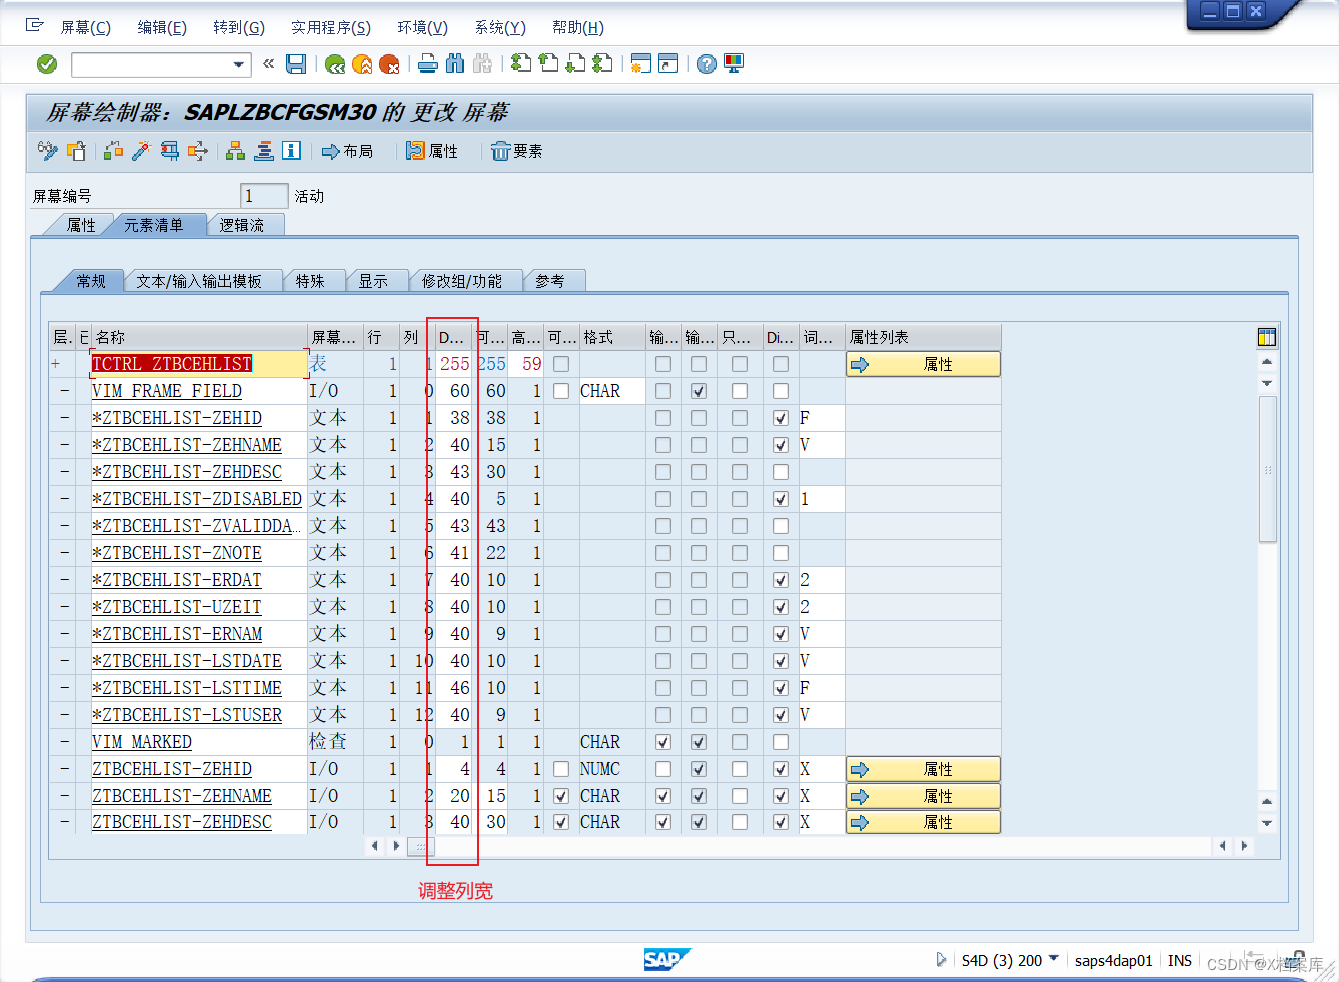Viewport: 1339px width, 982px height.
Task: Click the Find binoculars icon
Action: [455, 64]
